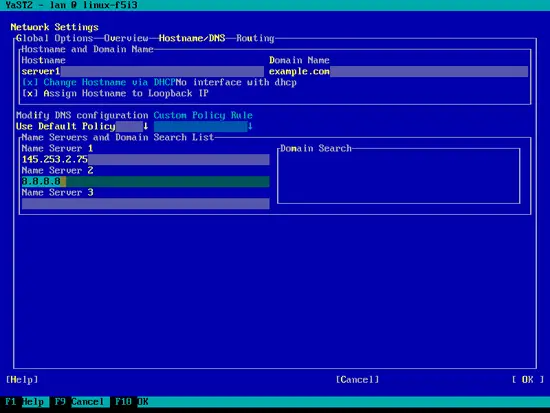The image size is (550, 413).
Task: Click inside the Domain Search box
Action: pos(398,177)
